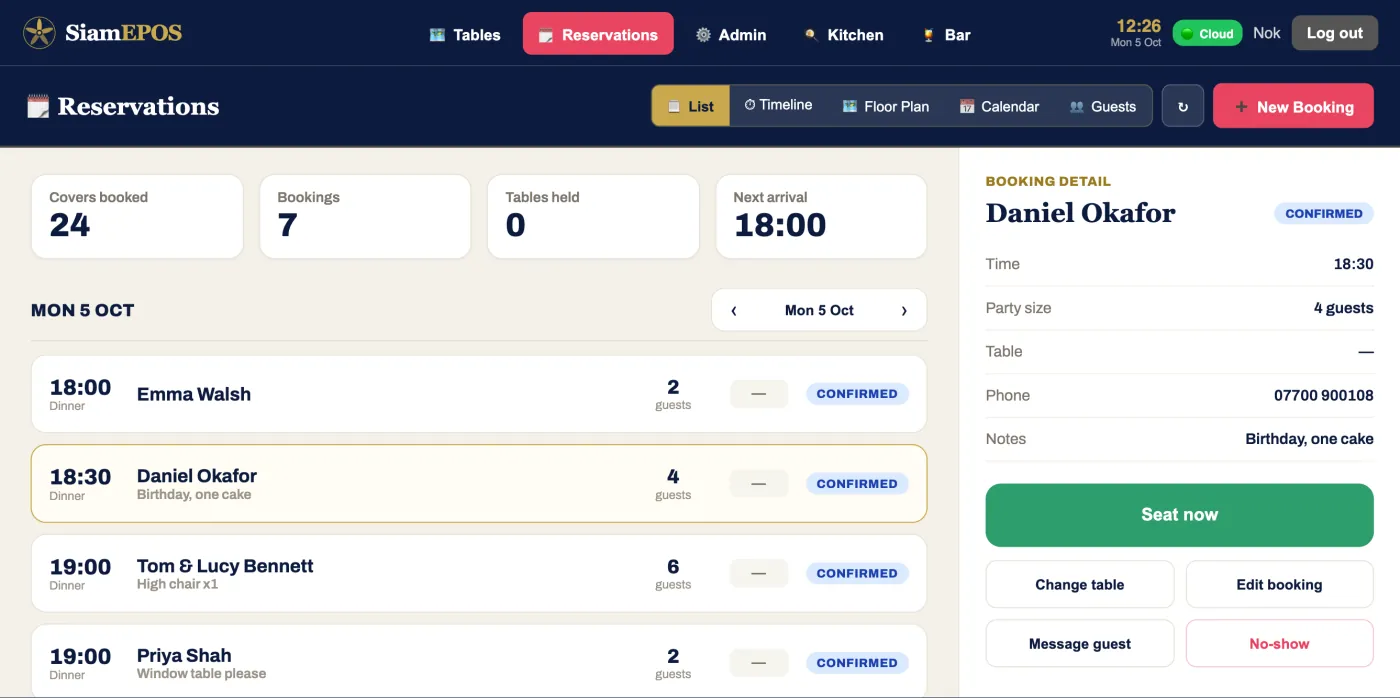Mark booking as No-show
Viewport: 1400px width, 698px height.
(1279, 644)
